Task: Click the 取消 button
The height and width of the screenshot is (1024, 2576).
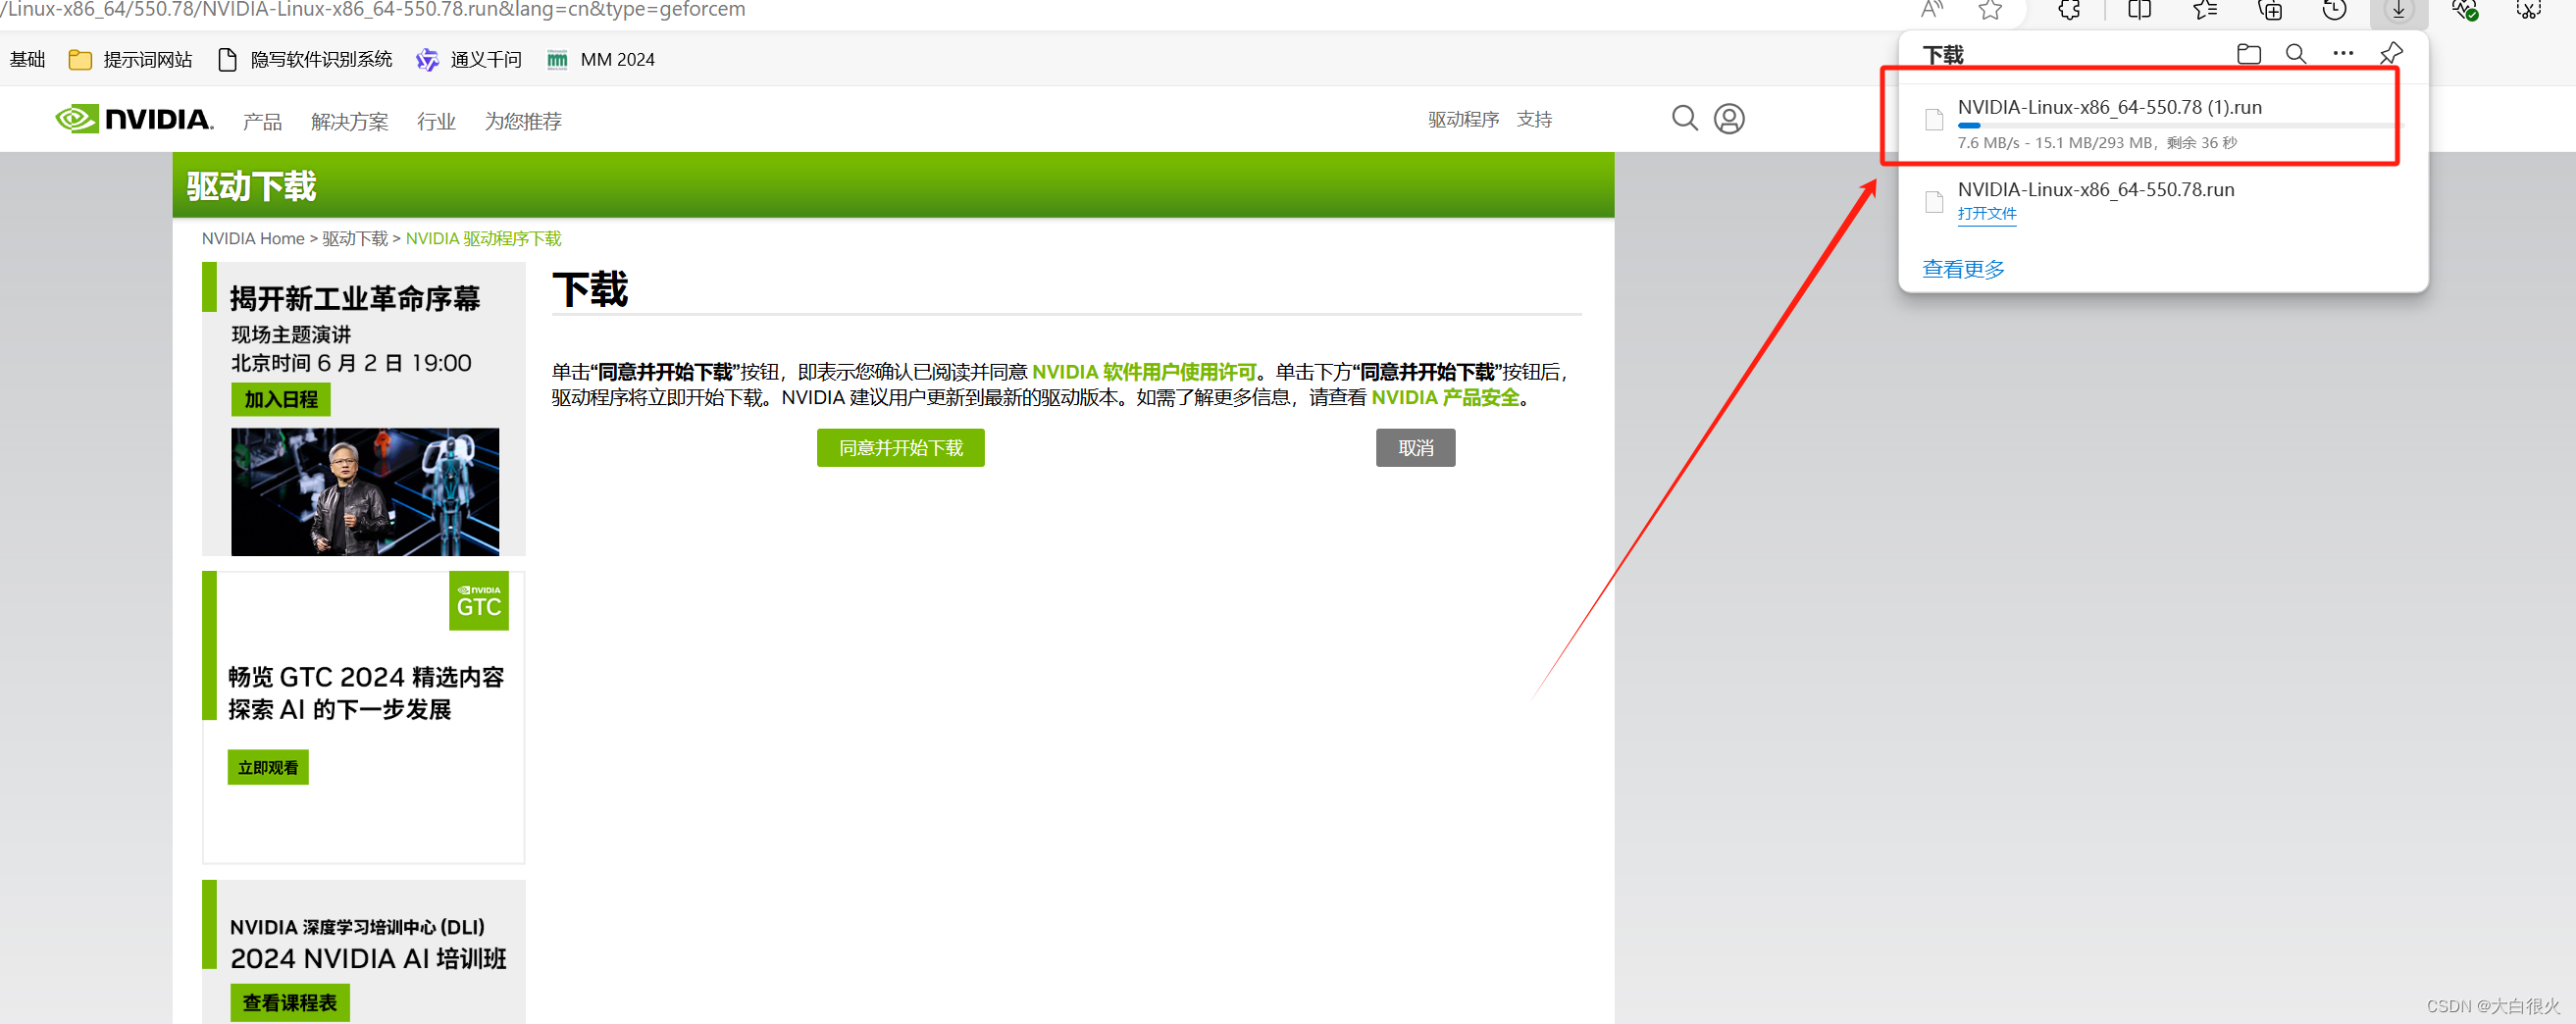Action: coord(1415,448)
